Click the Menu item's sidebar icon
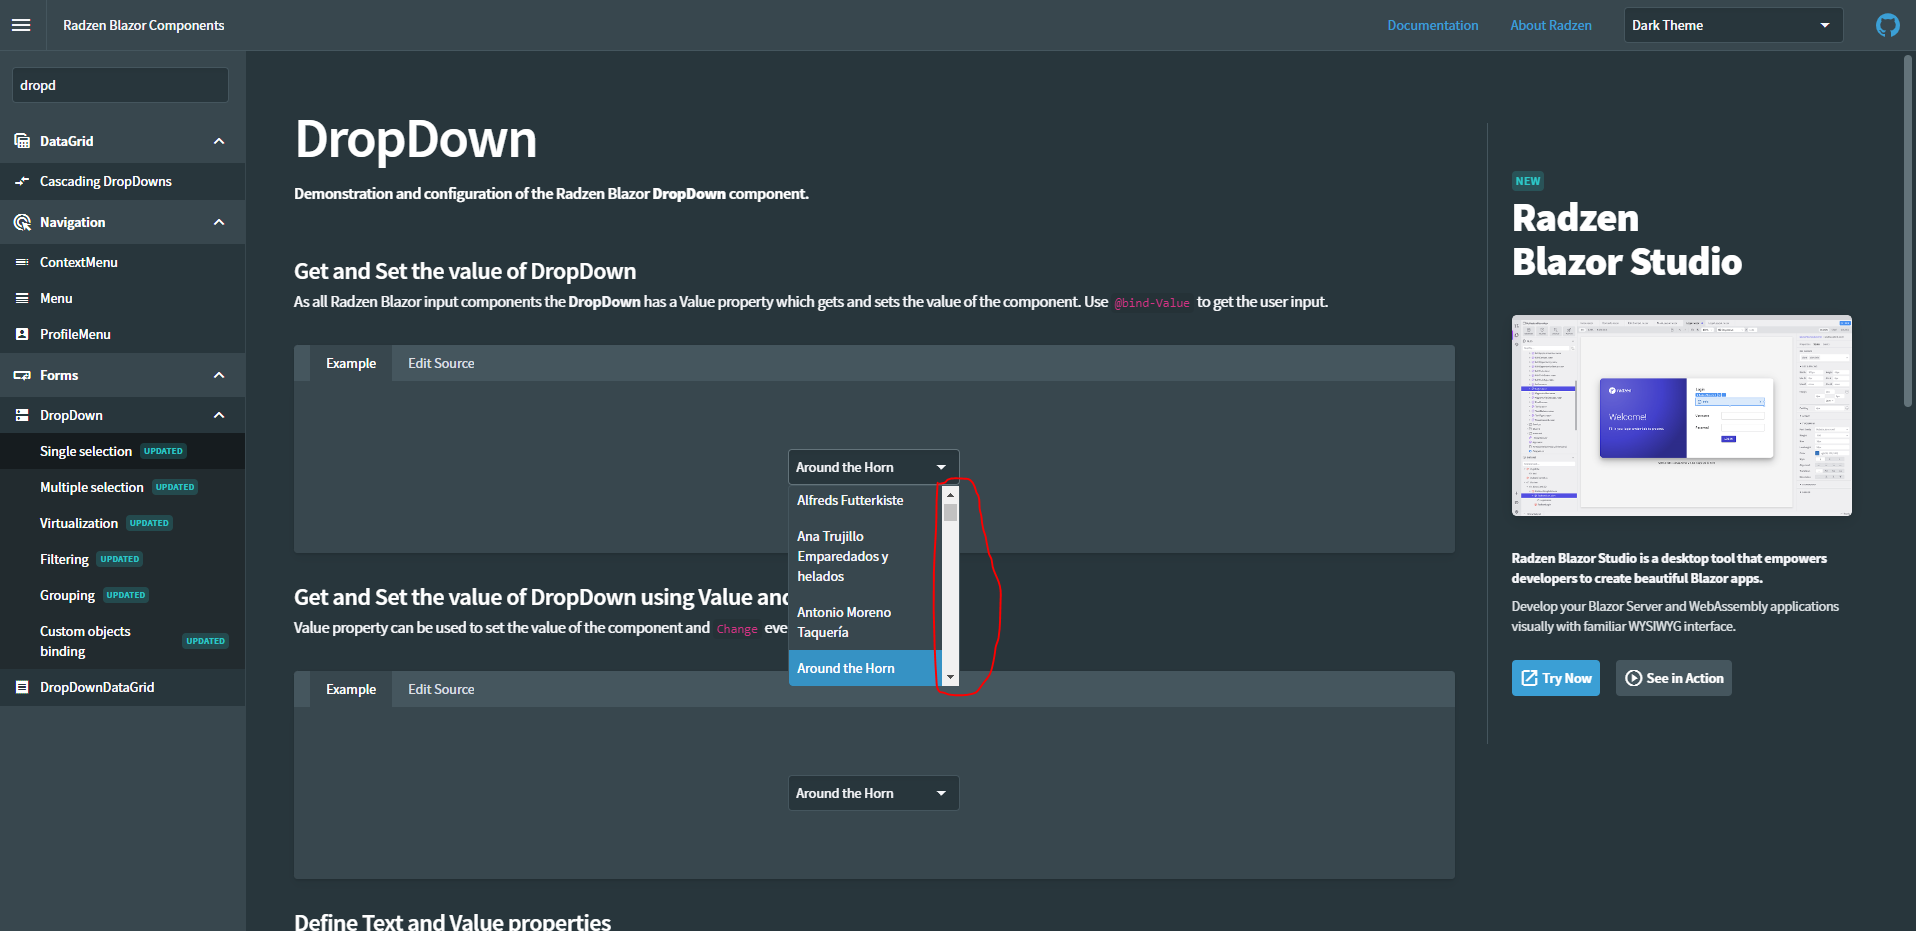The width and height of the screenshot is (1916, 931). point(22,298)
